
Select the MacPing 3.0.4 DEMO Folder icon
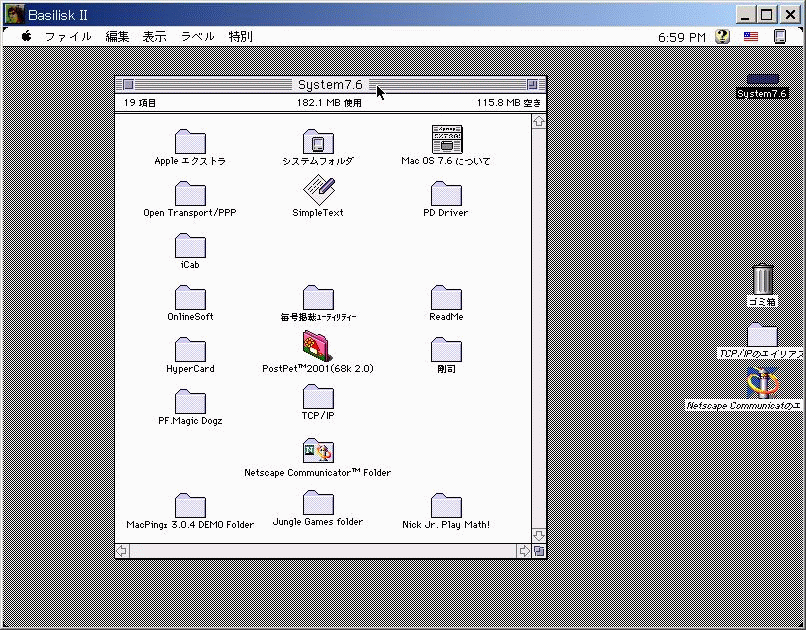point(190,505)
